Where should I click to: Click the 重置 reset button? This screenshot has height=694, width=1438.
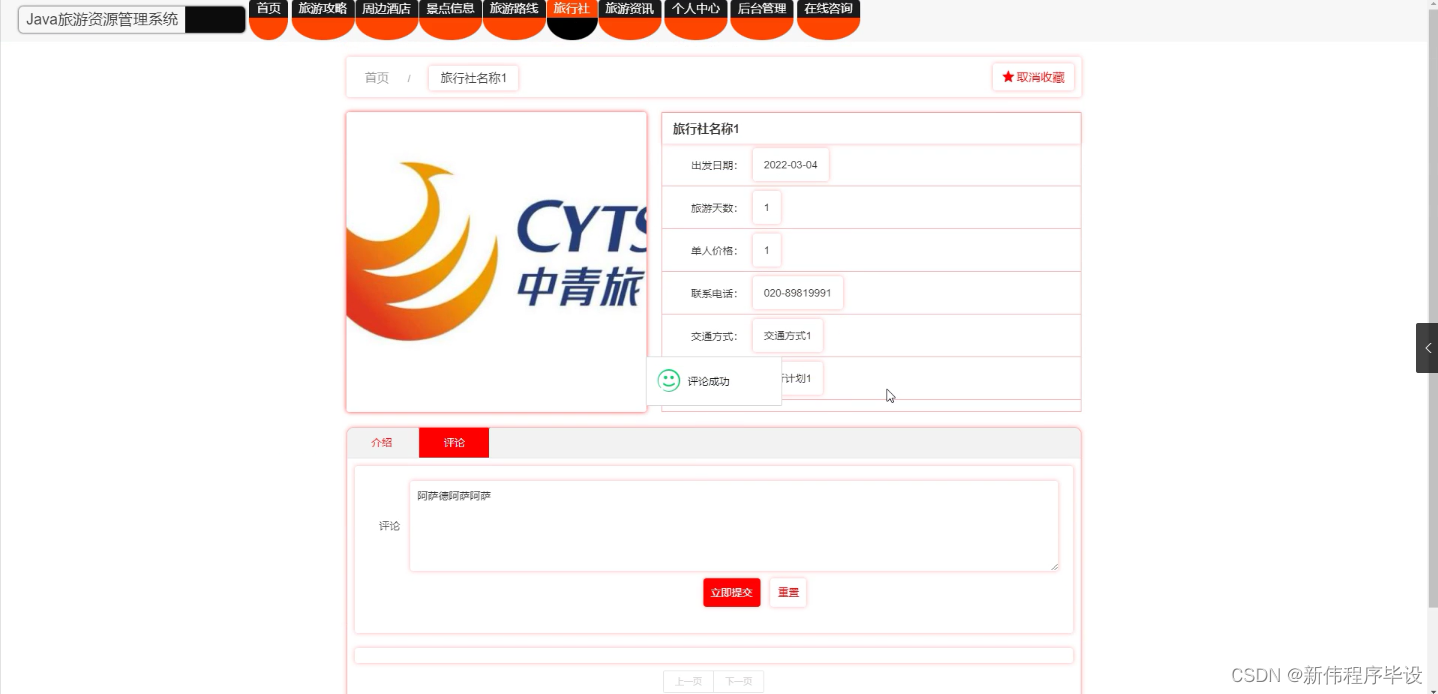pyautogui.click(x=787, y=592)
